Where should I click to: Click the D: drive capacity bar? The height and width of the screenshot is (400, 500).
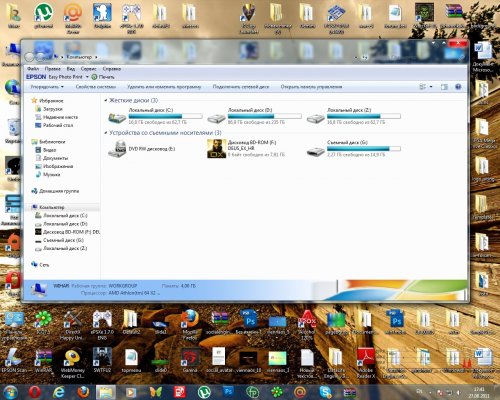(x=265, y=116)
